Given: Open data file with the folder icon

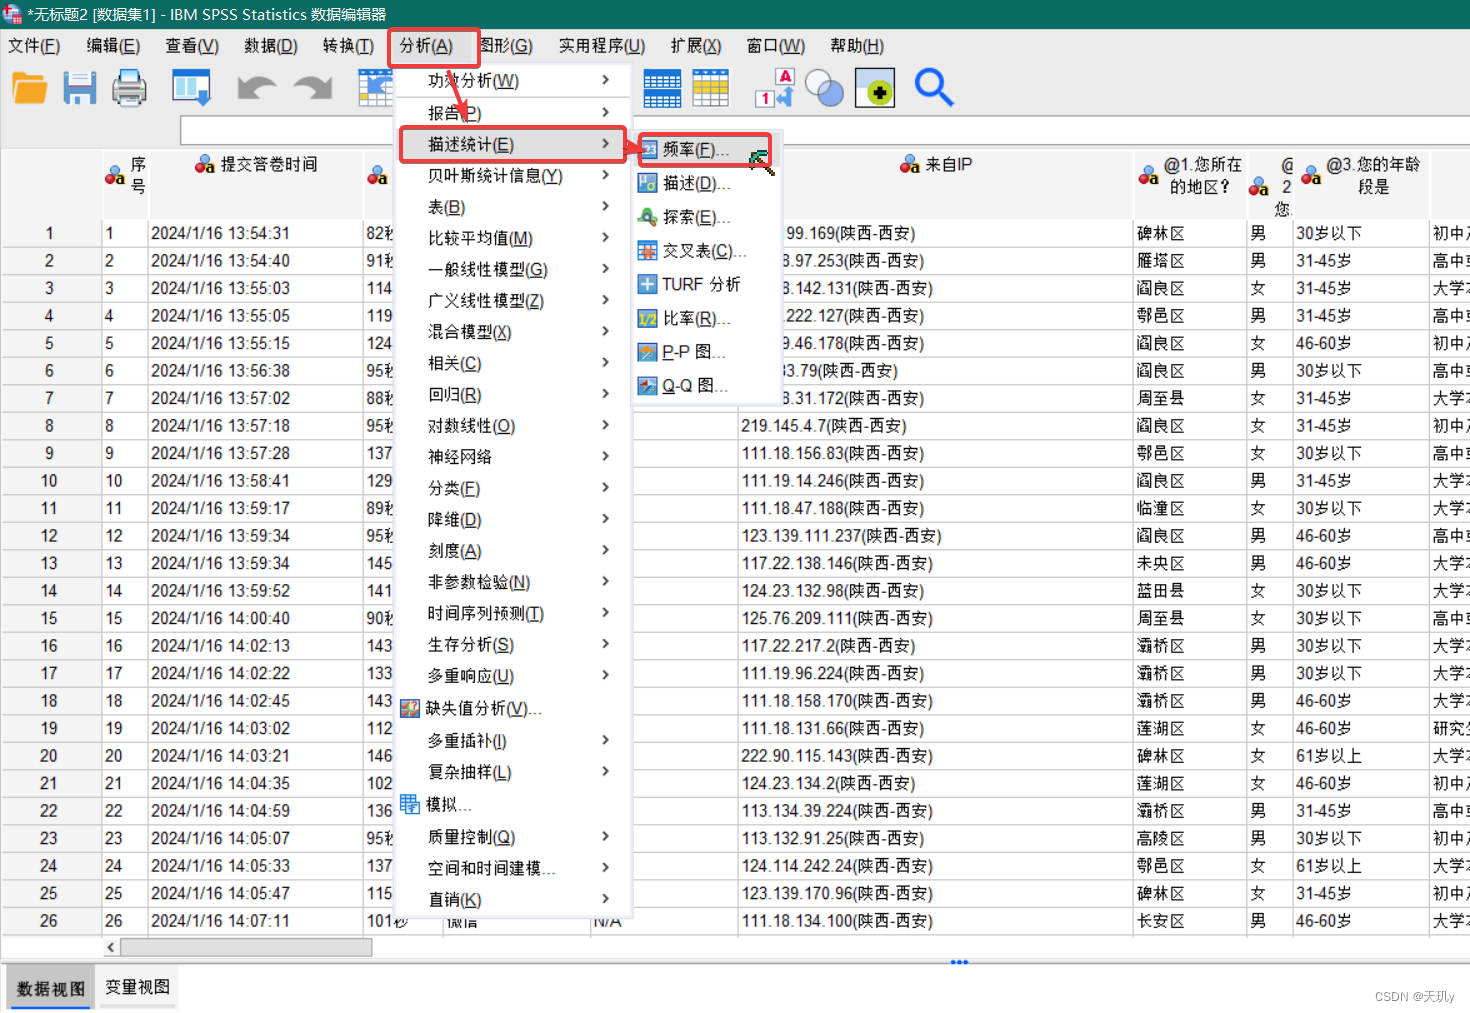Looking at the screenshot, I should click(30, 88).
